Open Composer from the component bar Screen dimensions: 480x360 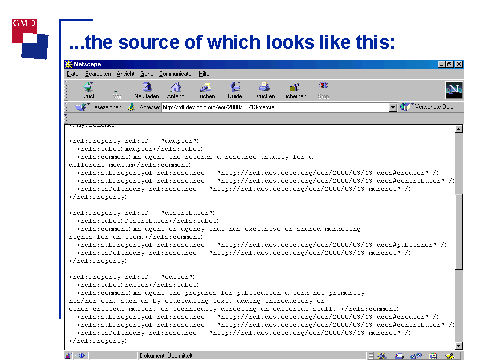[x=450, y=356]
